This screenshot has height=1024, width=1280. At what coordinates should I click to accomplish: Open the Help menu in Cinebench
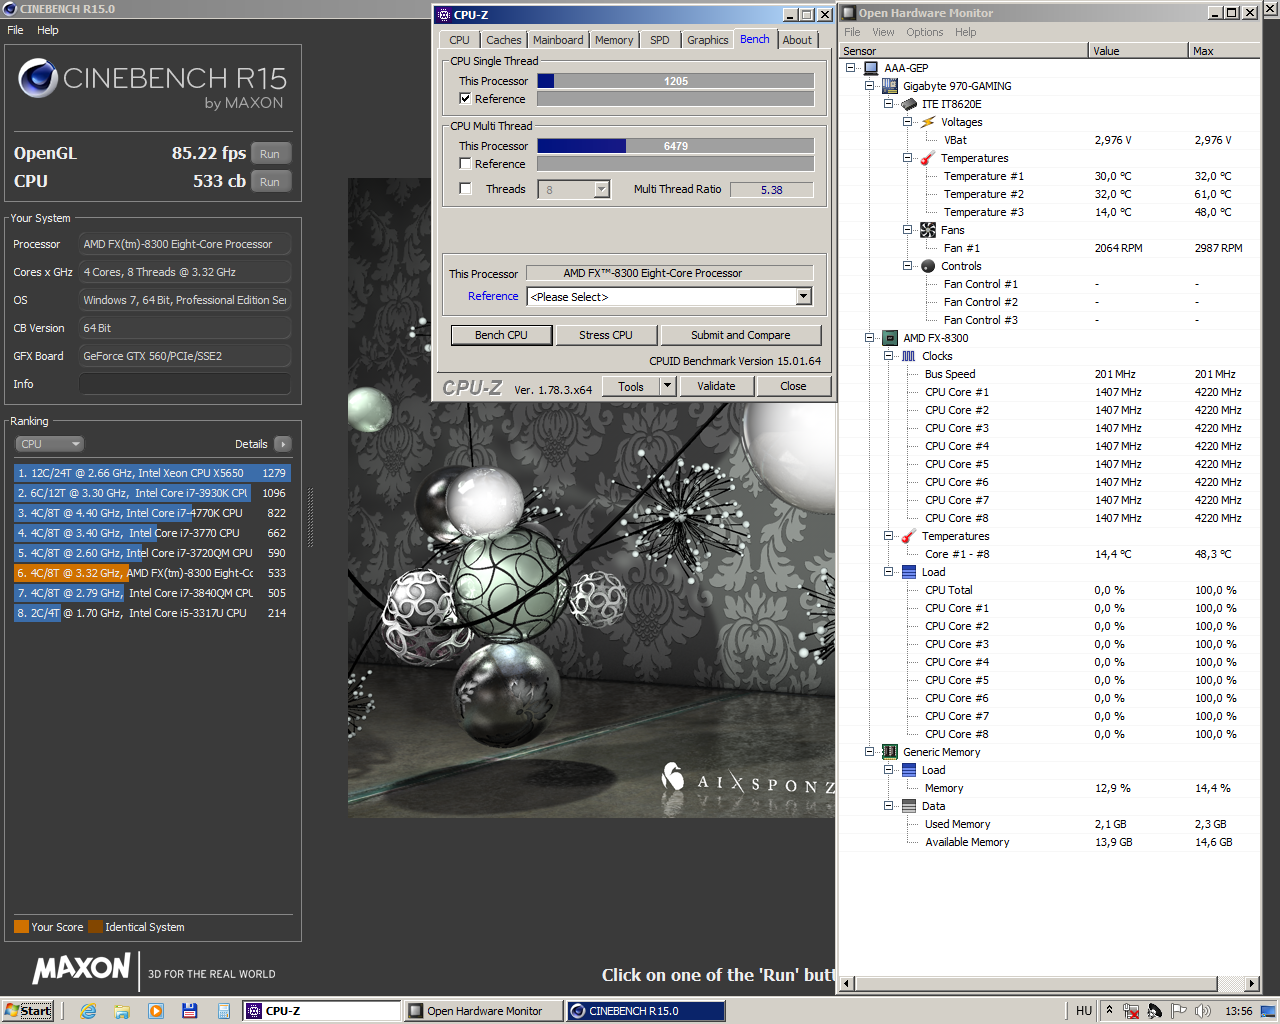click(48, 30)
